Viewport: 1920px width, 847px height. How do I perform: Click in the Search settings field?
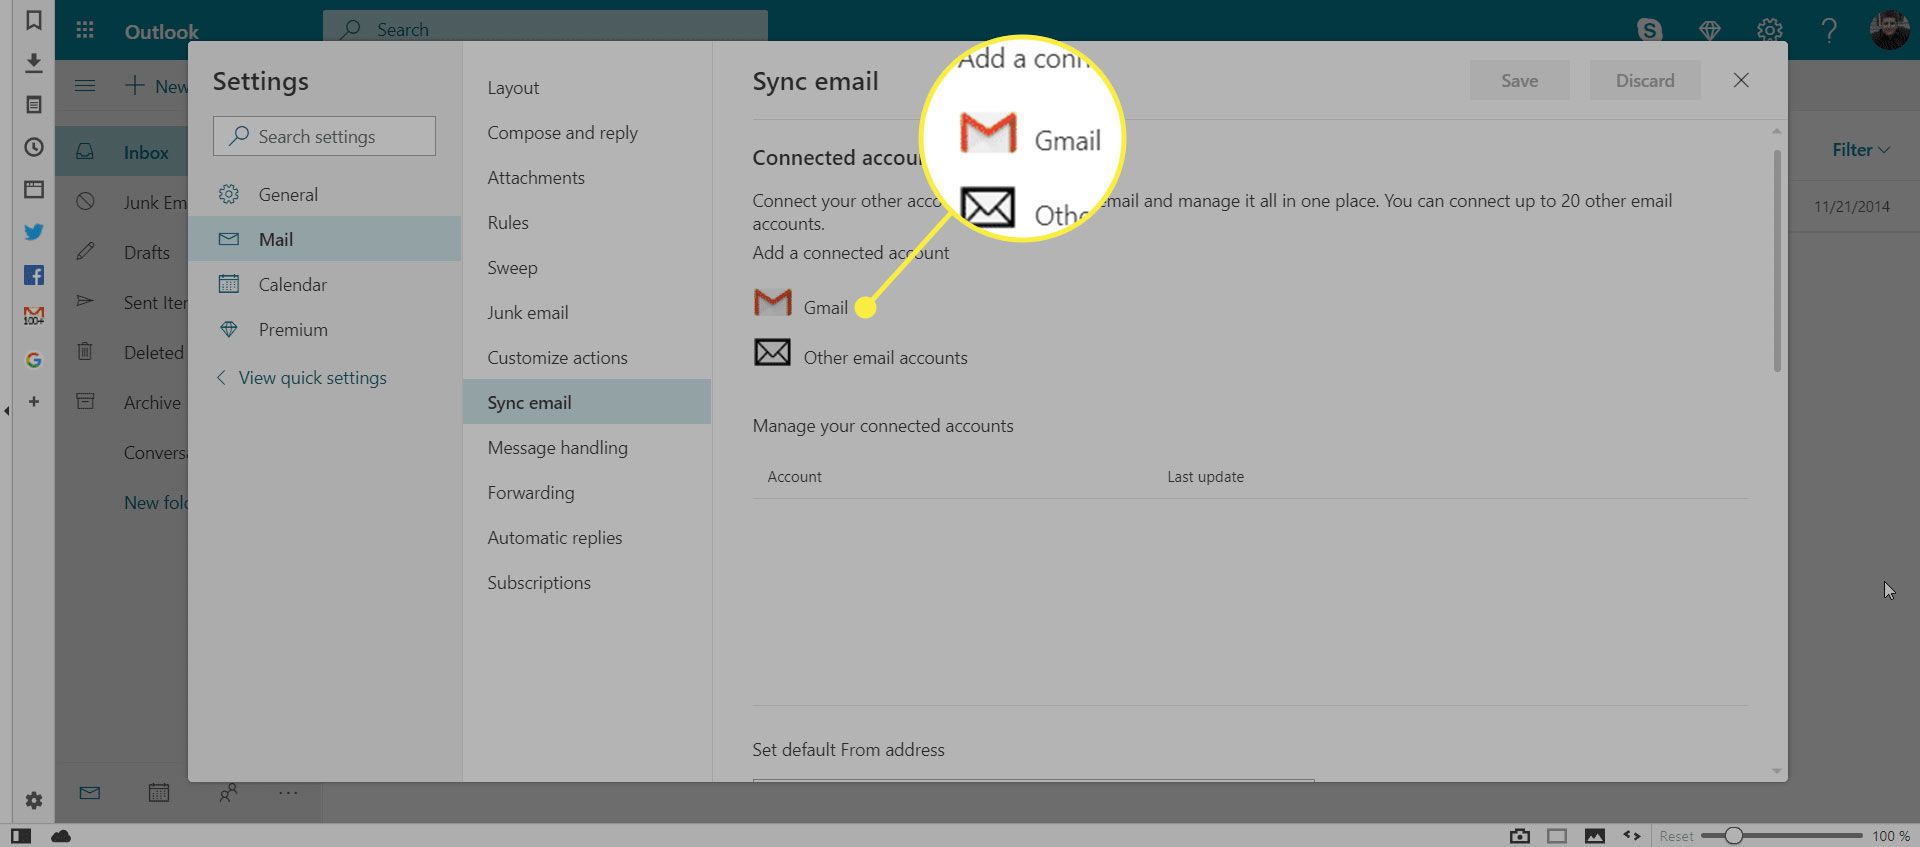pos(324,136)
